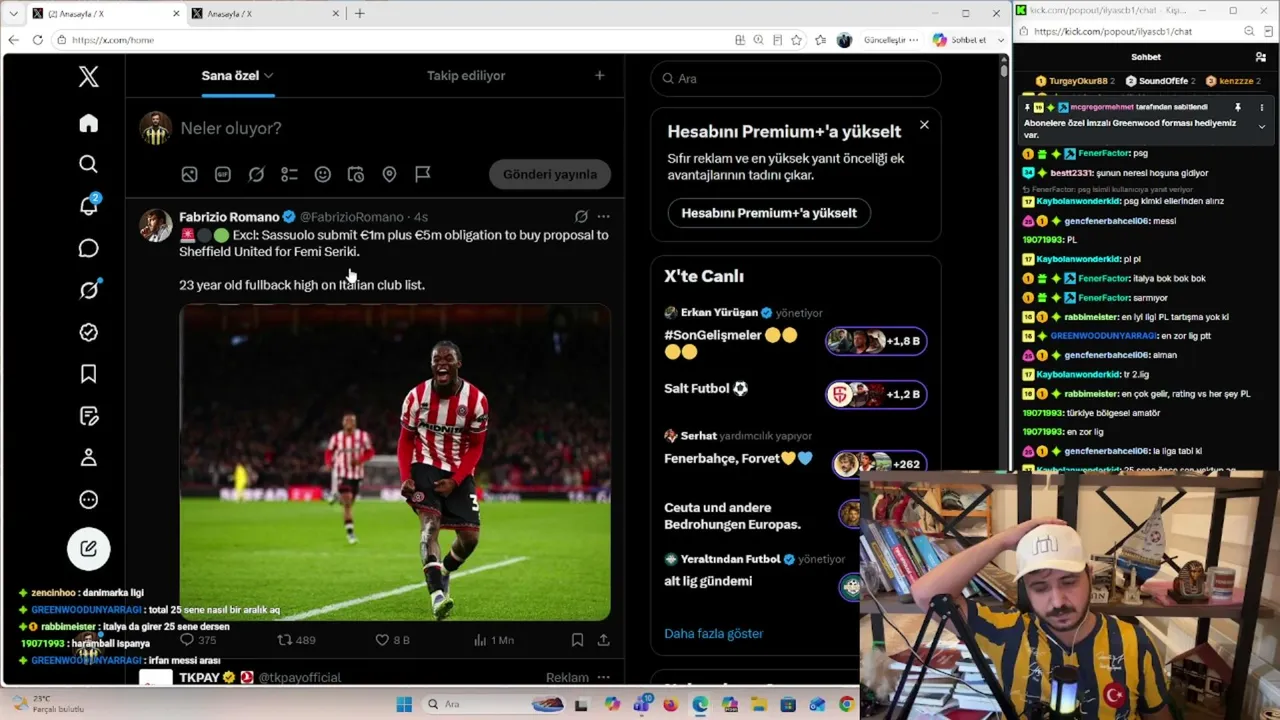Add a new timeline tab with the plus
1280x720 pixels.
599,76
